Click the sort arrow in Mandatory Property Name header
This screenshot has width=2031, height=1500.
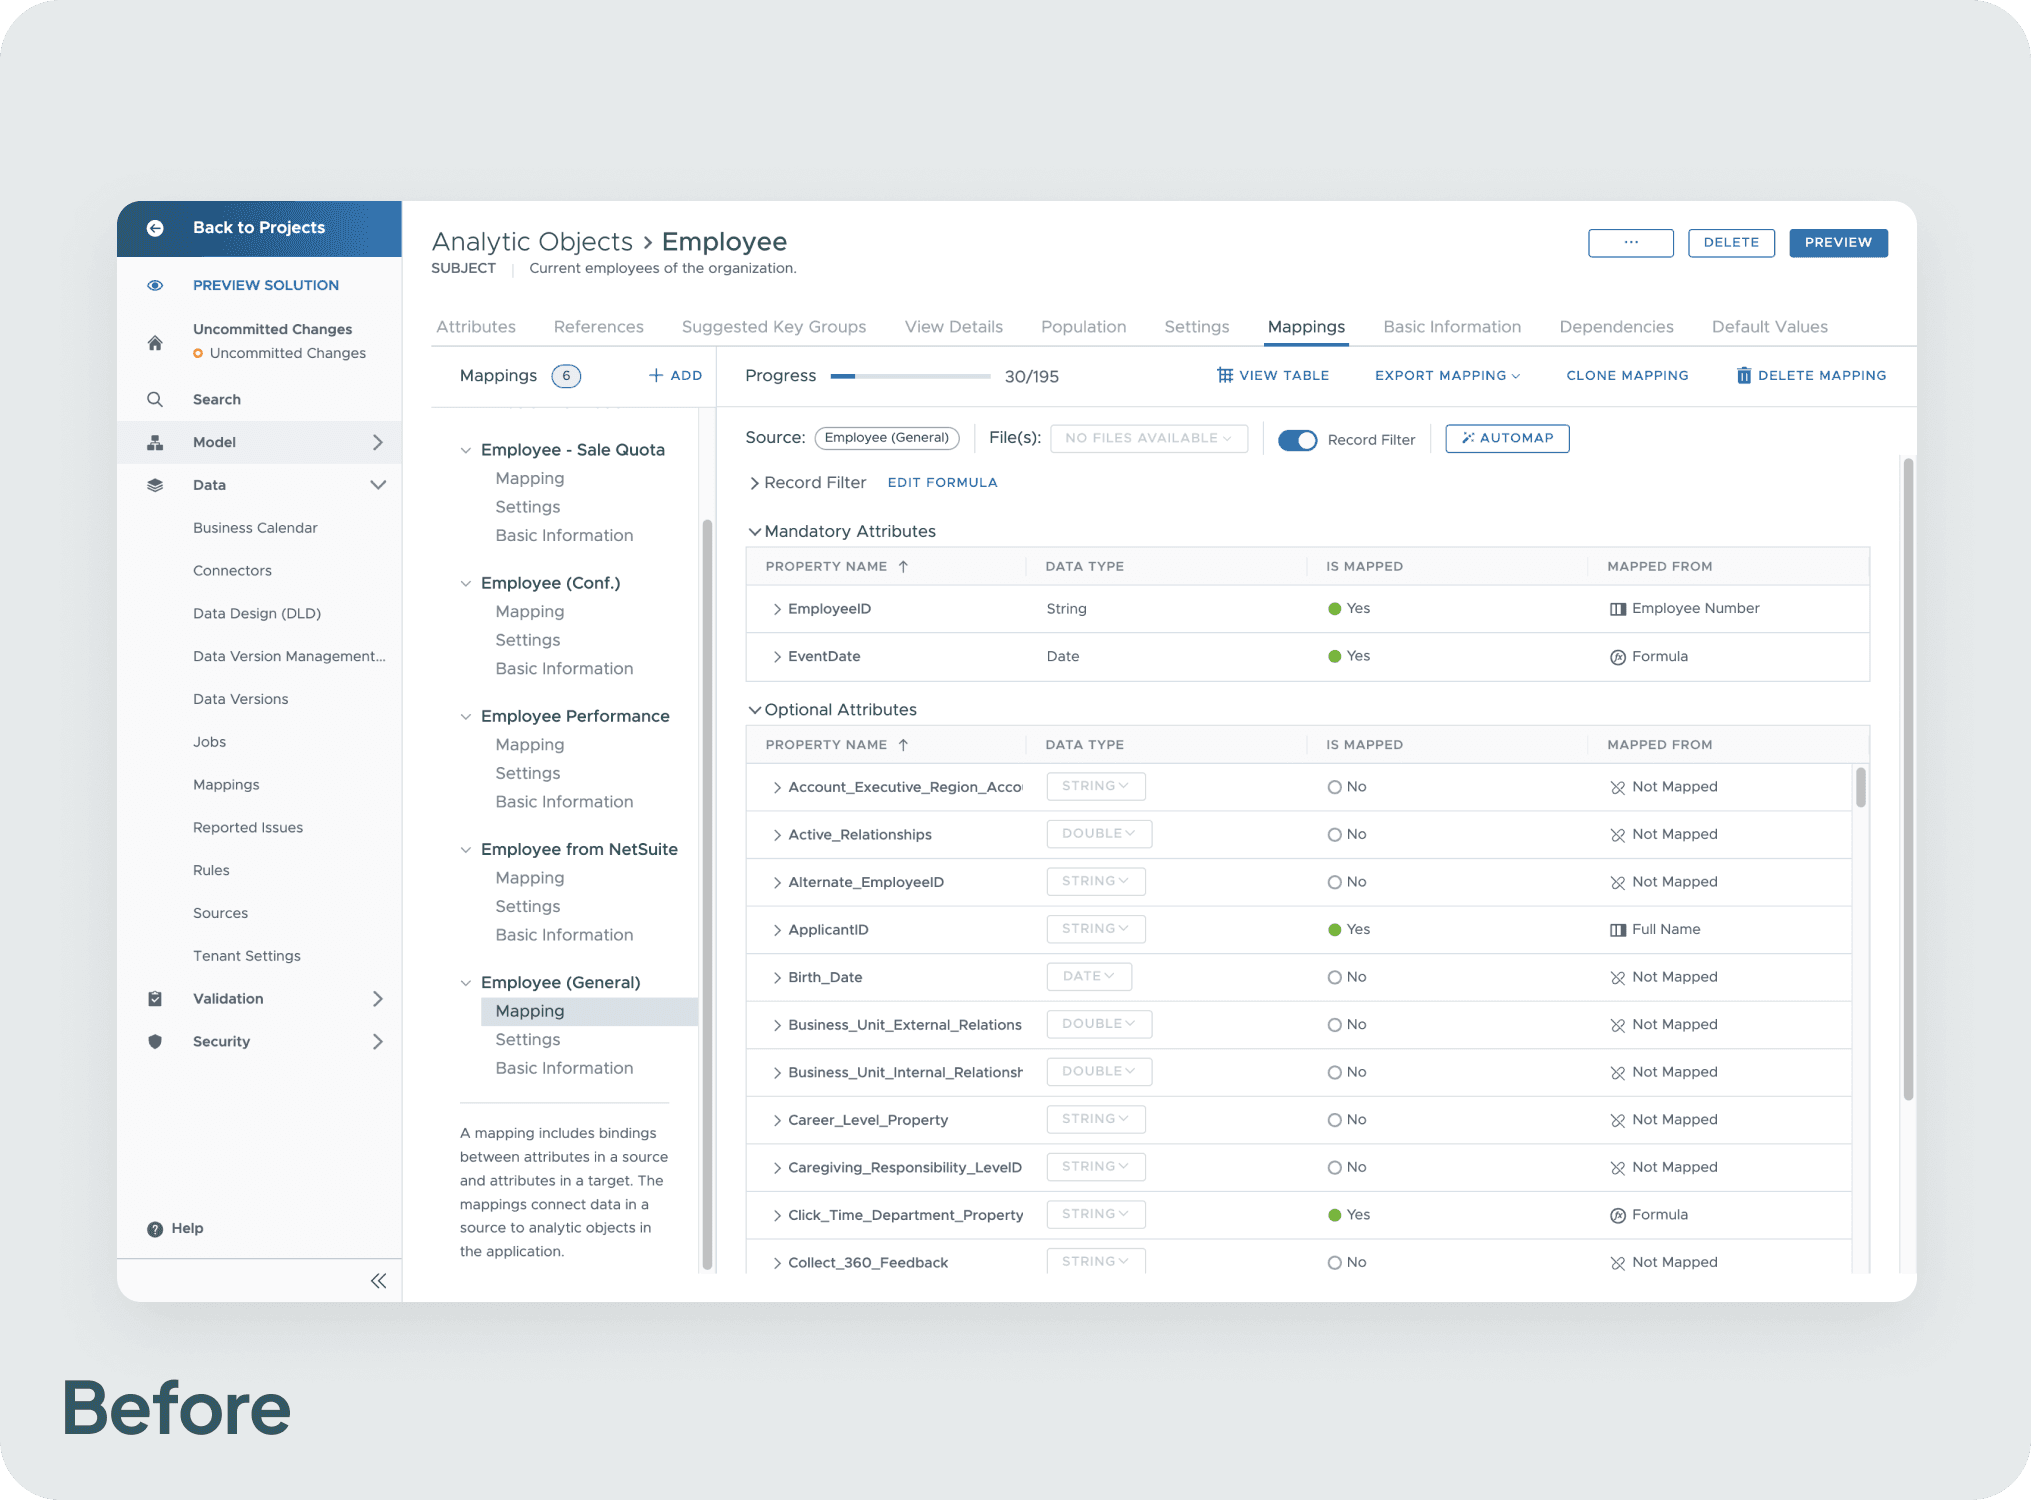903,566
